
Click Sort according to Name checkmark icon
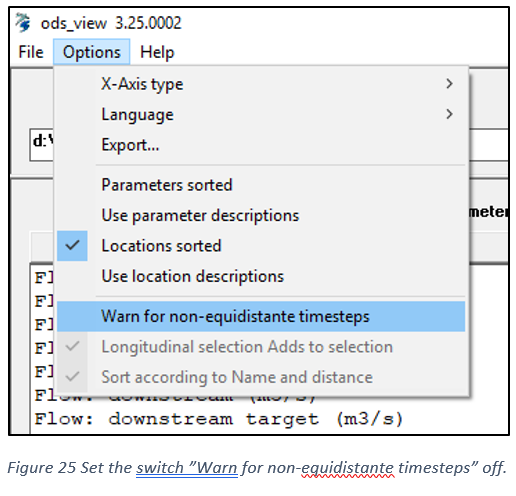pos(72,377)
